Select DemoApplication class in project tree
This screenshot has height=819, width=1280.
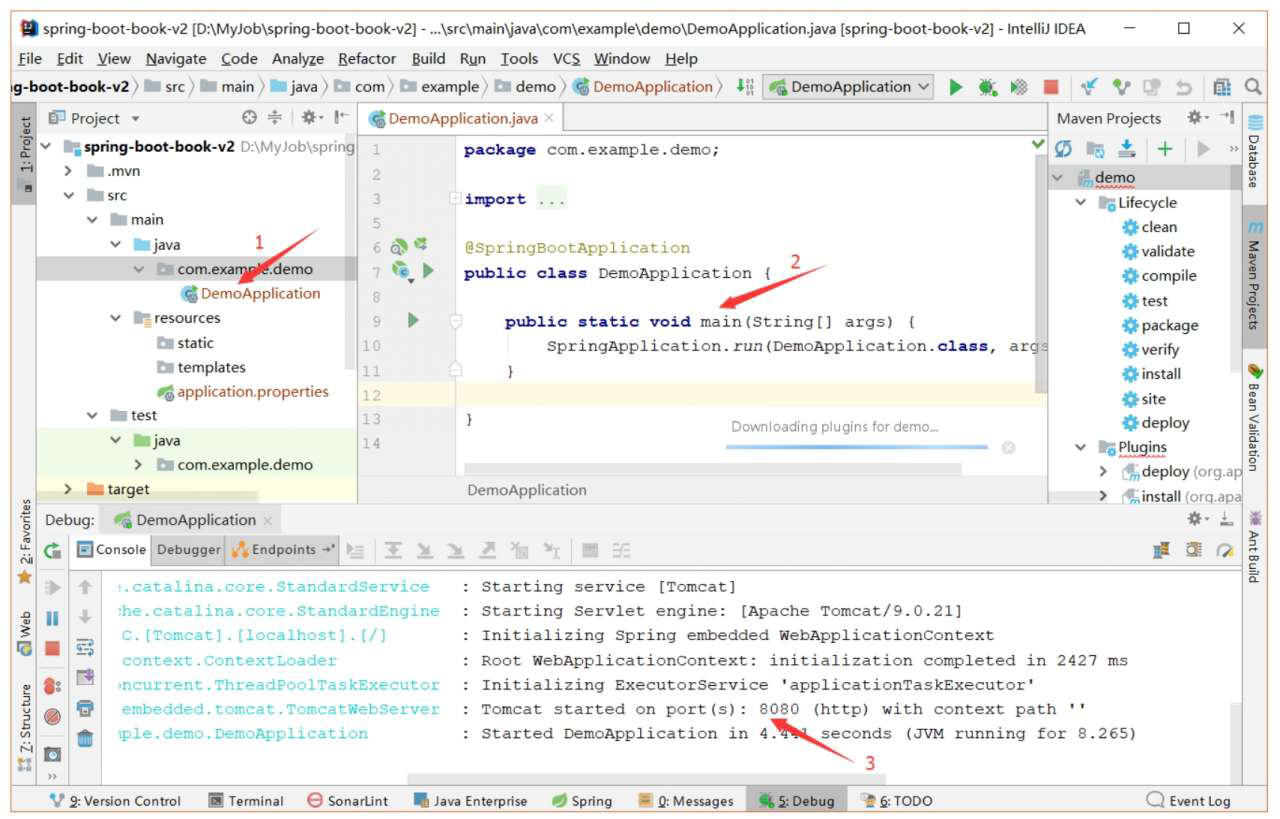click(x=250, y=294)
